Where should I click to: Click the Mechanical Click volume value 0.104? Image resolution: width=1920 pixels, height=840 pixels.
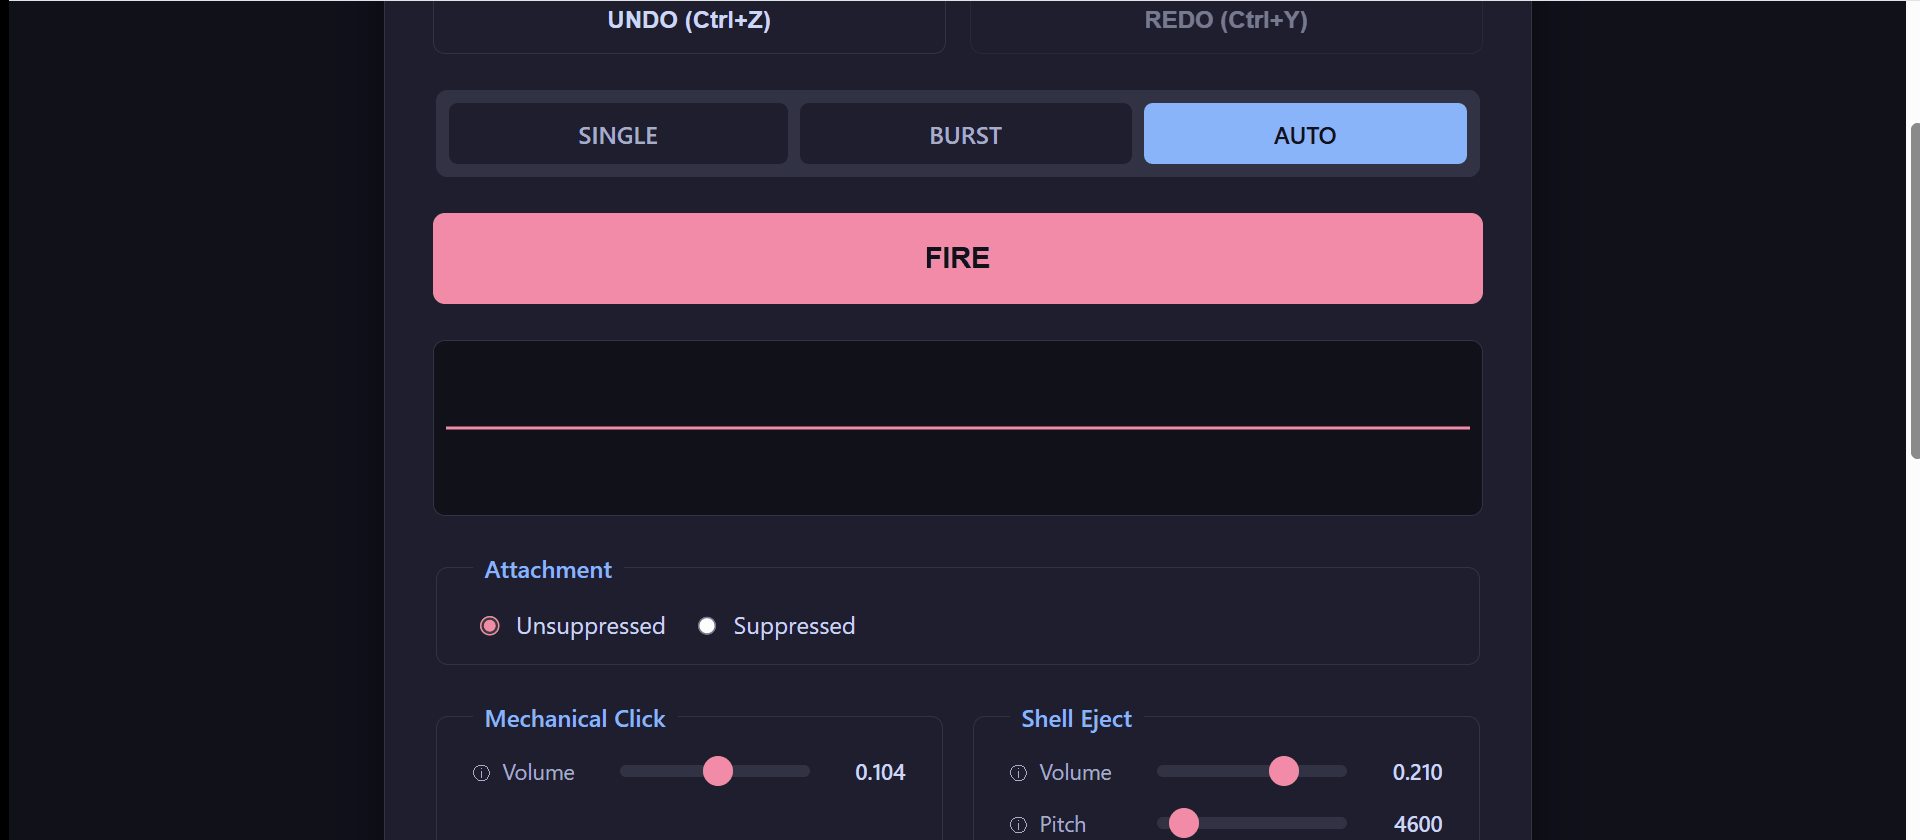[x=880, y=773]
